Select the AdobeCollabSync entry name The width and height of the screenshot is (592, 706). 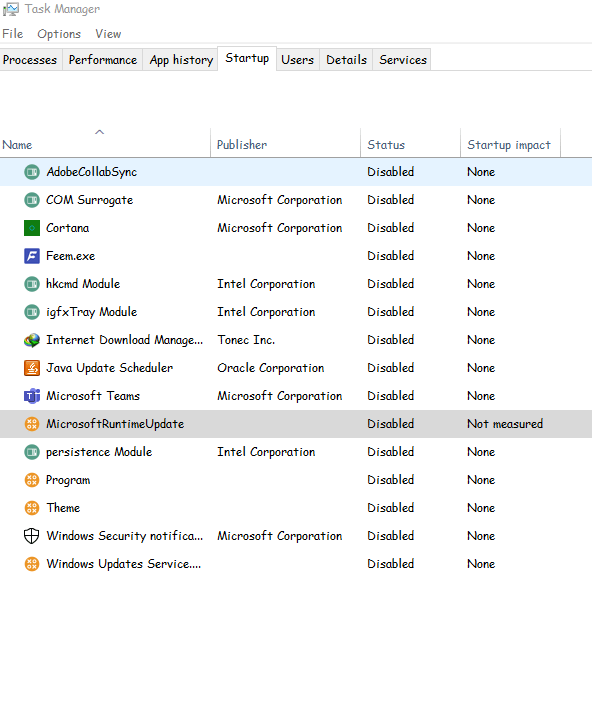click(92, 172)
